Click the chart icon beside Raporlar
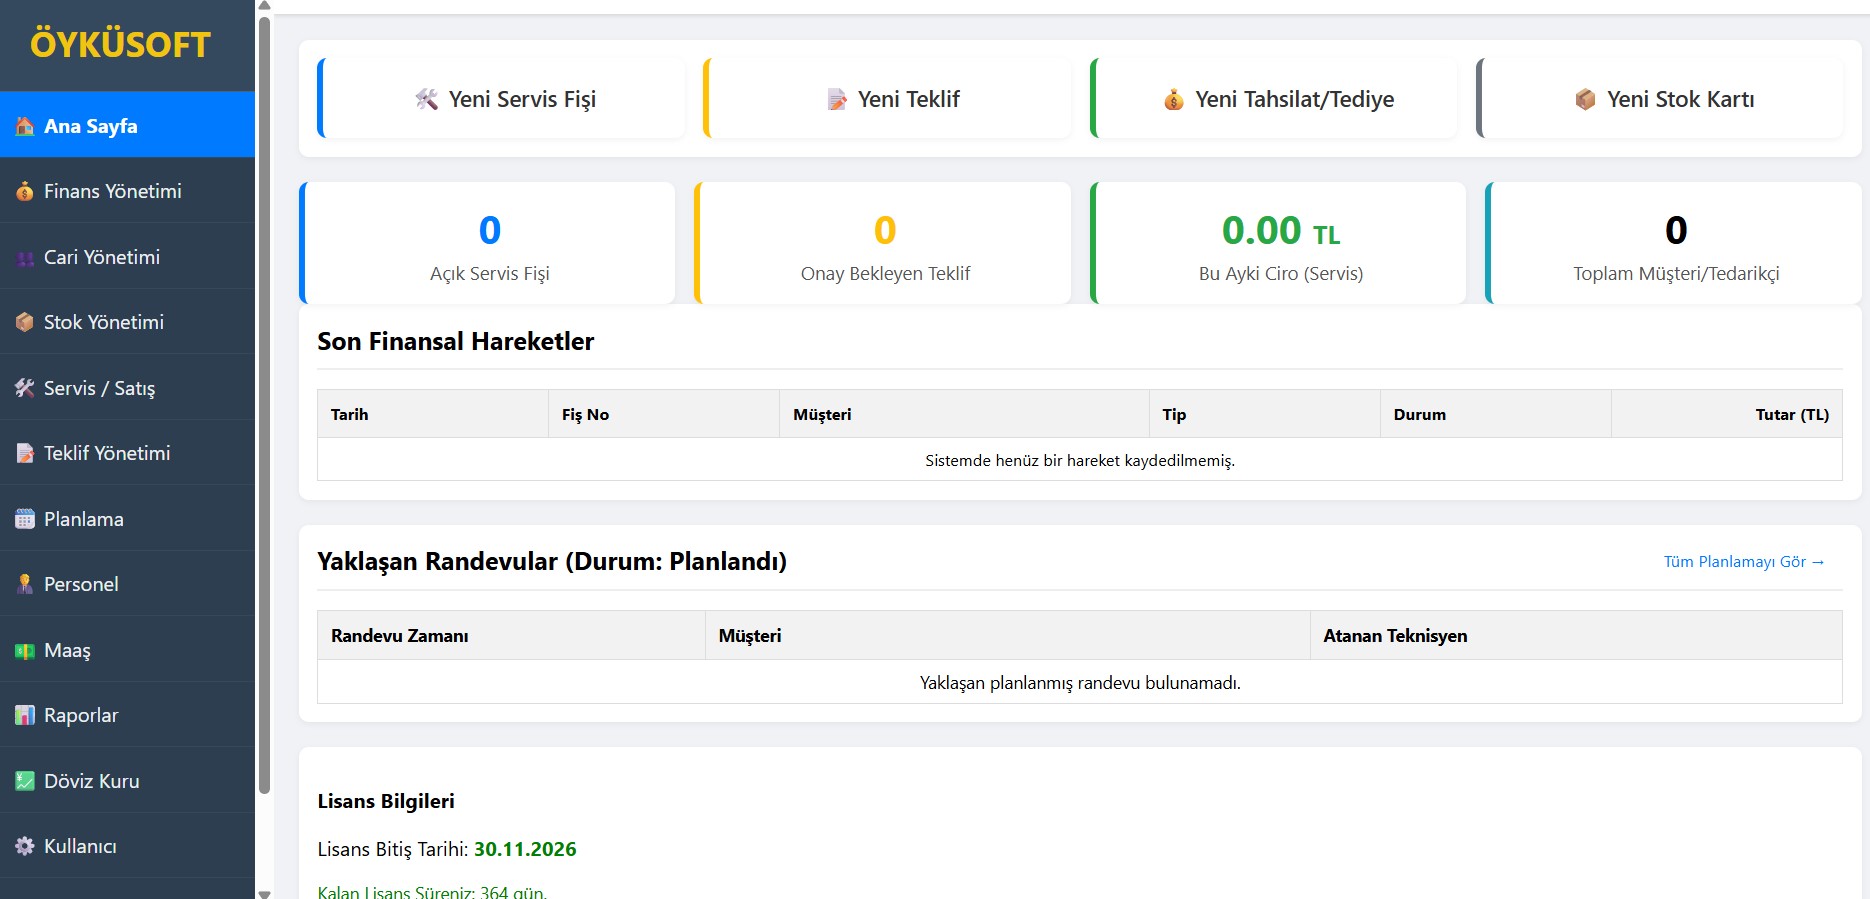Image resolution: width=1870 pixels, height=899 pixels. pos(25,715)
